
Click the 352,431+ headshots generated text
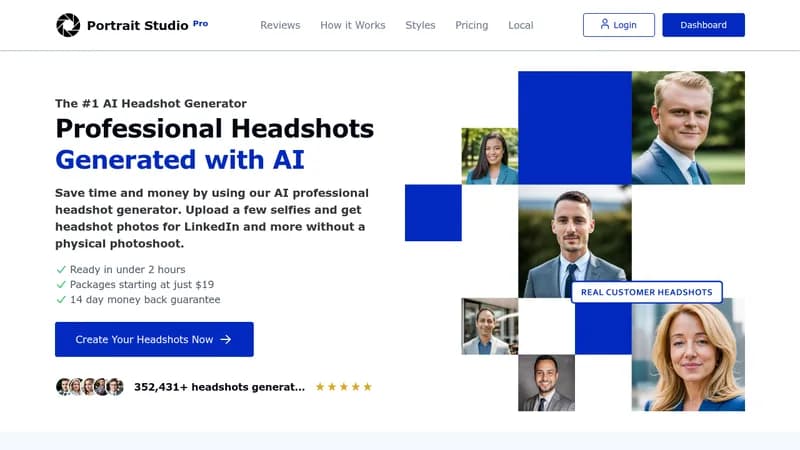219,387
